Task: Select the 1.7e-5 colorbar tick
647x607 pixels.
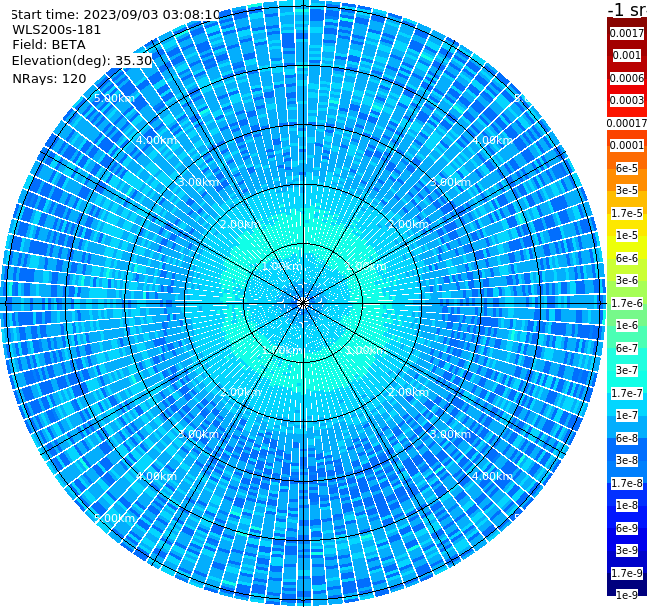Action: (627, 213)
